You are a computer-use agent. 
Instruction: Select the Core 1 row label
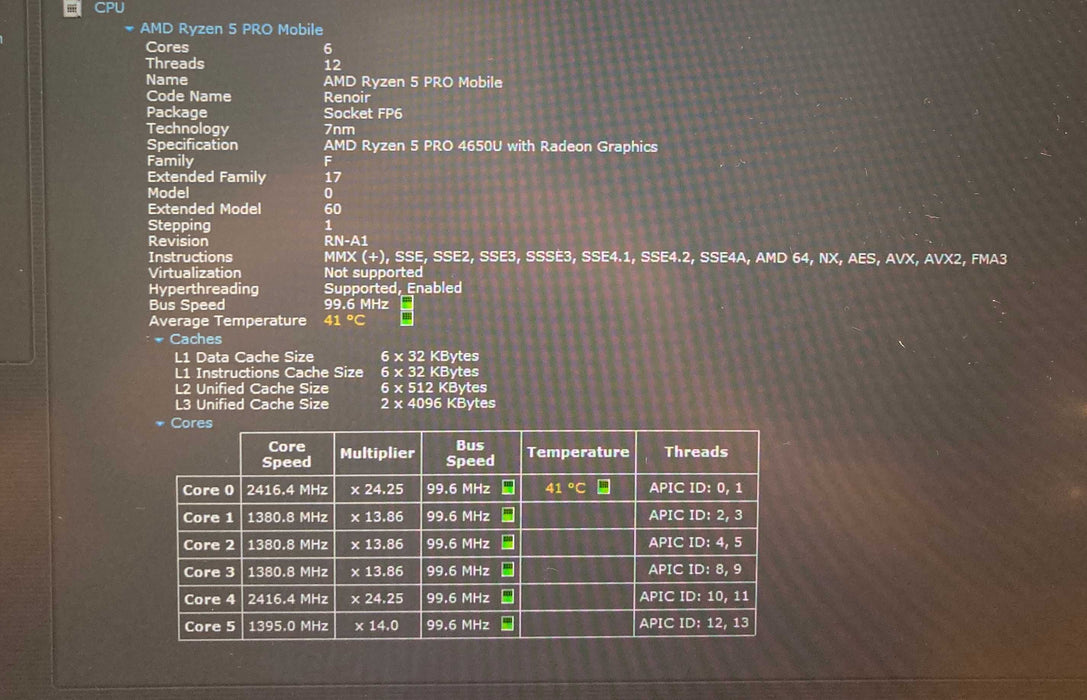click(209, 518)
